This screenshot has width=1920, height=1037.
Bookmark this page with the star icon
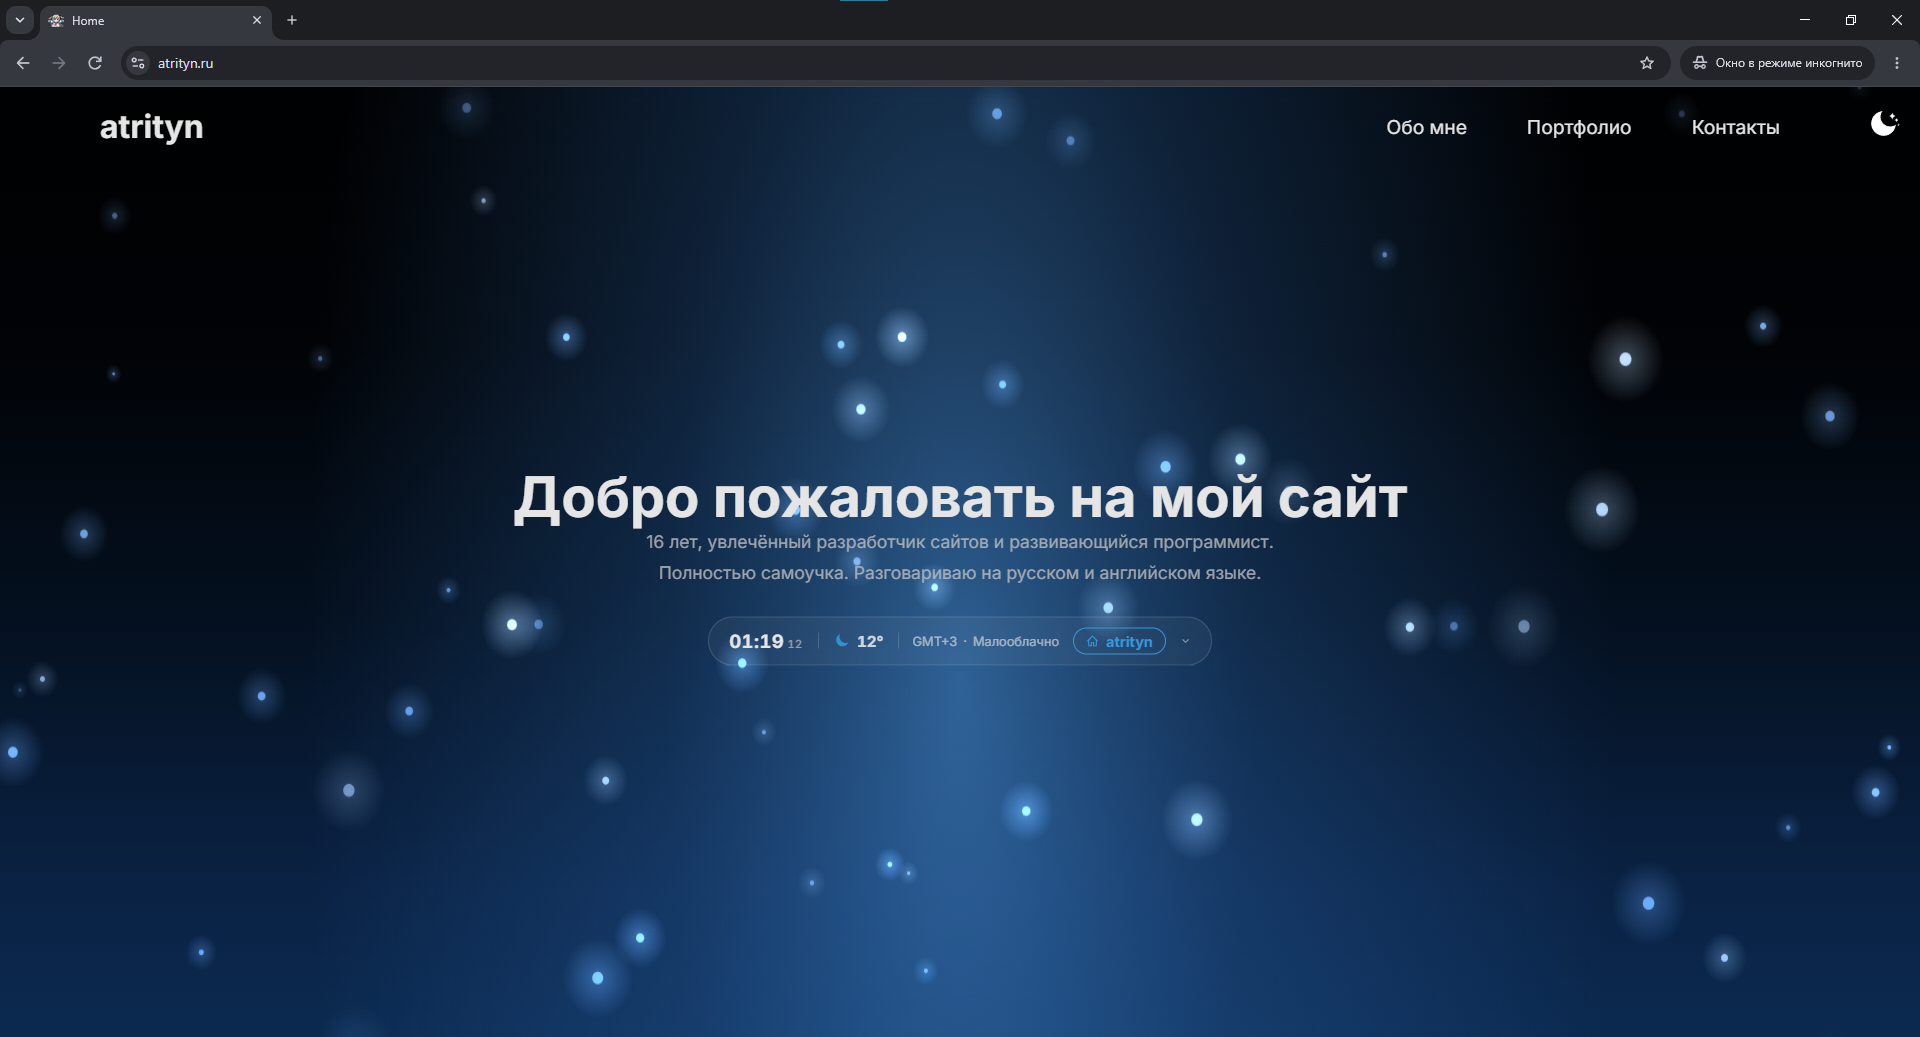pyautogui.click(x=1647, y=63)
